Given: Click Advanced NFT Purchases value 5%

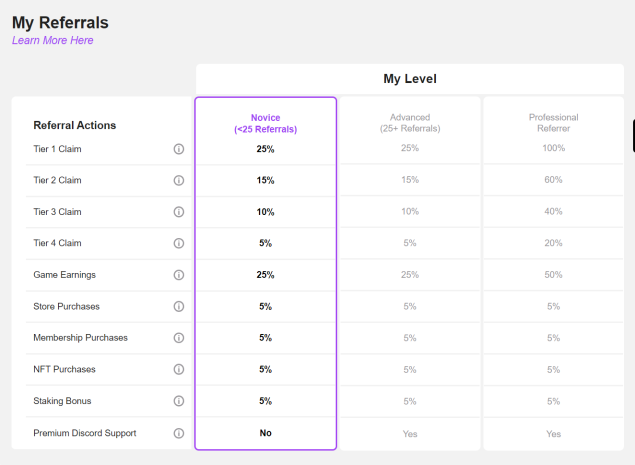Looking at the screenshot, I should click(x=409, y=369).
